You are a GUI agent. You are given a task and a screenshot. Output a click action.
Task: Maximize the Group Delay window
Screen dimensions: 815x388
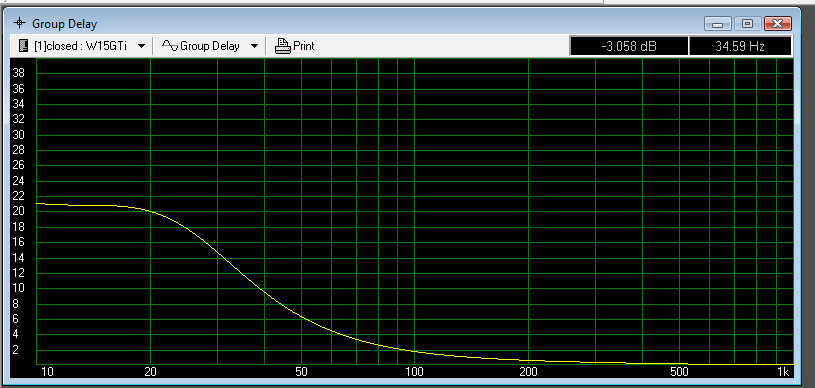747,23
